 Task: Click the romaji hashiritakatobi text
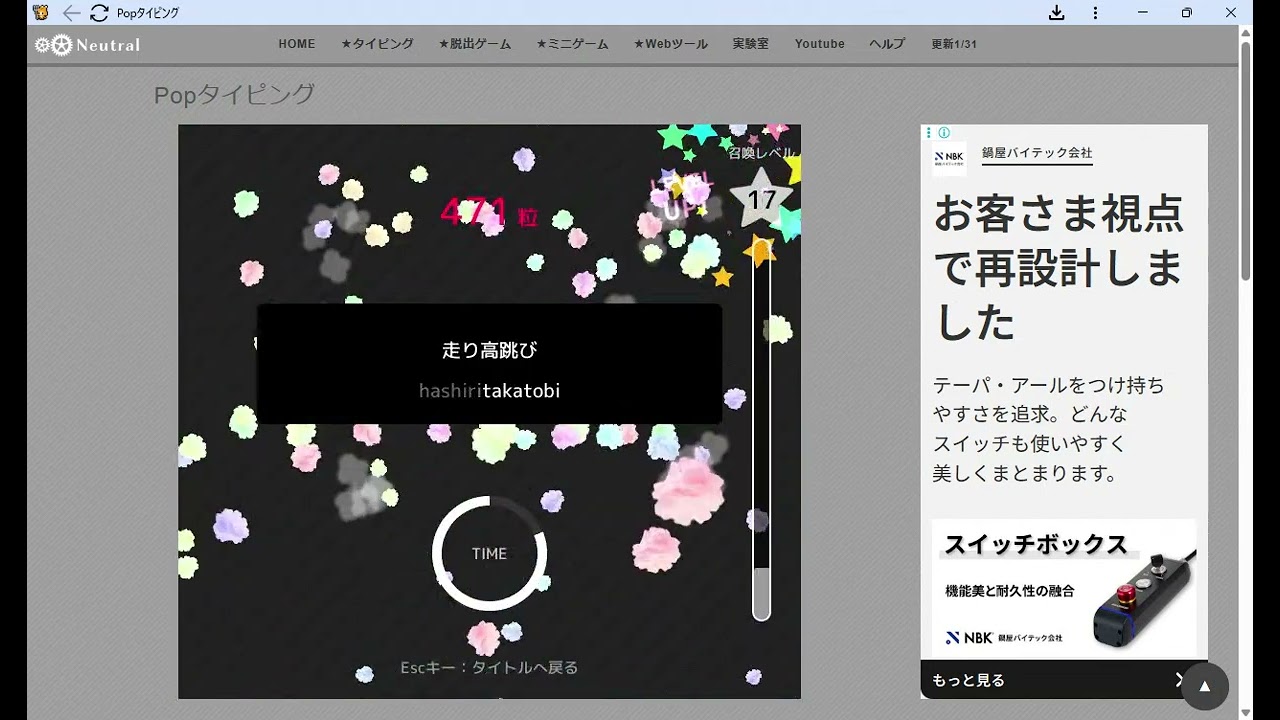click(x=489, y=391)
